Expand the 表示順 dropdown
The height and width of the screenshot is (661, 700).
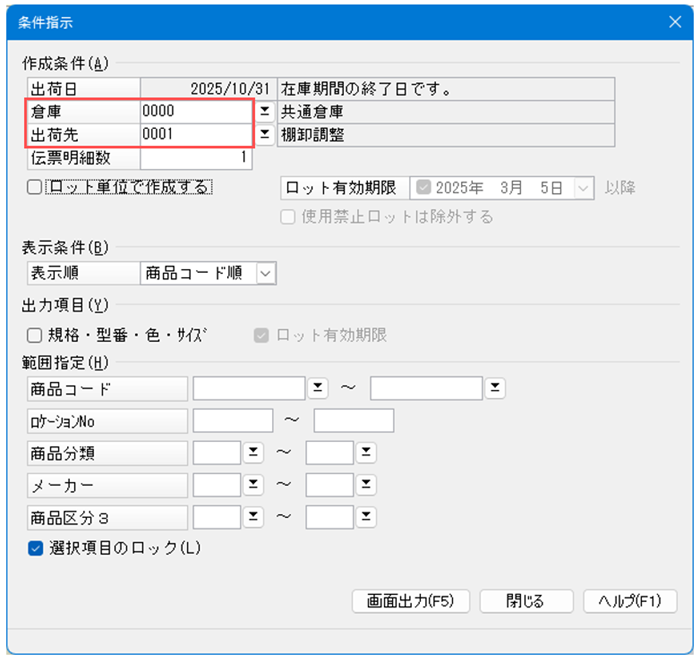(x=265, y=273)
